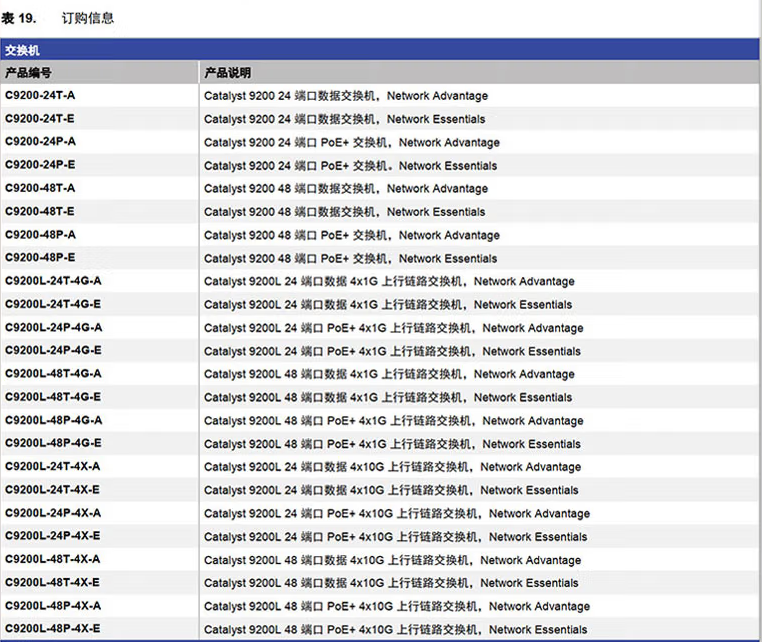Click the description in the C9200L-48T-4X-E row
Viewport: 762px width, 642px height.
click(x=391, y=583)
